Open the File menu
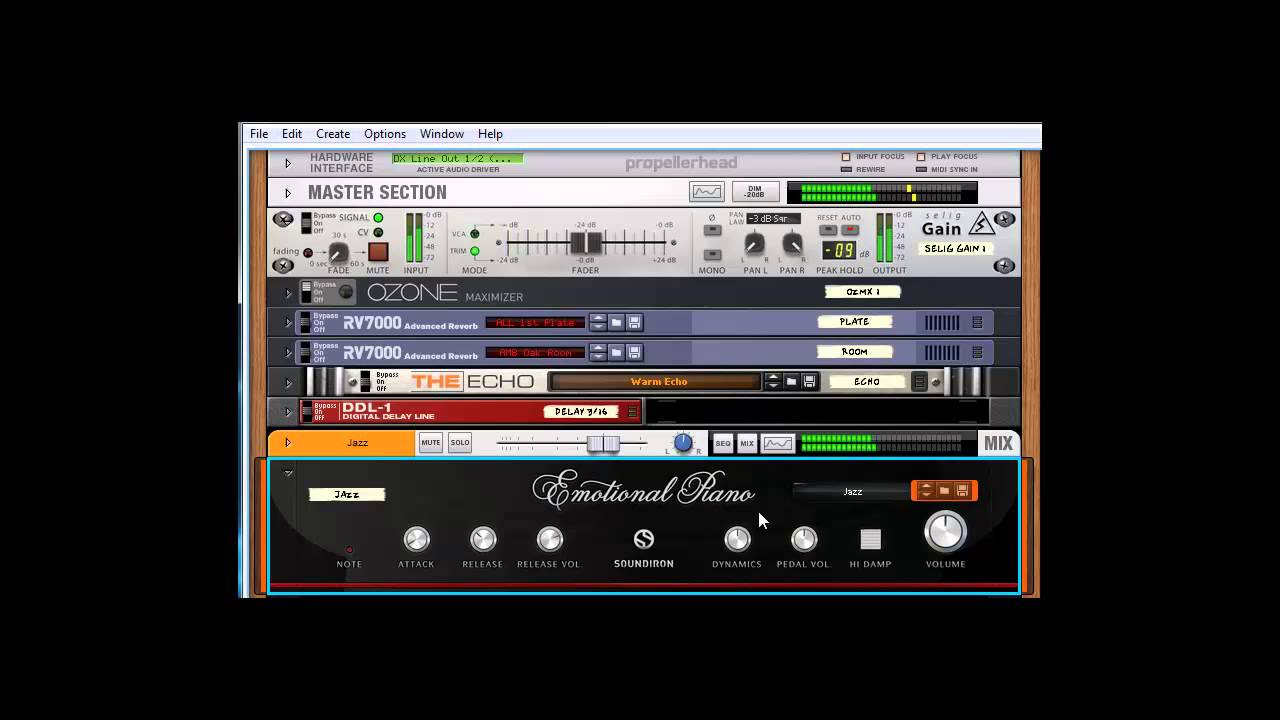The height and width of the screenshot is (720, 1280). [259, 134]
